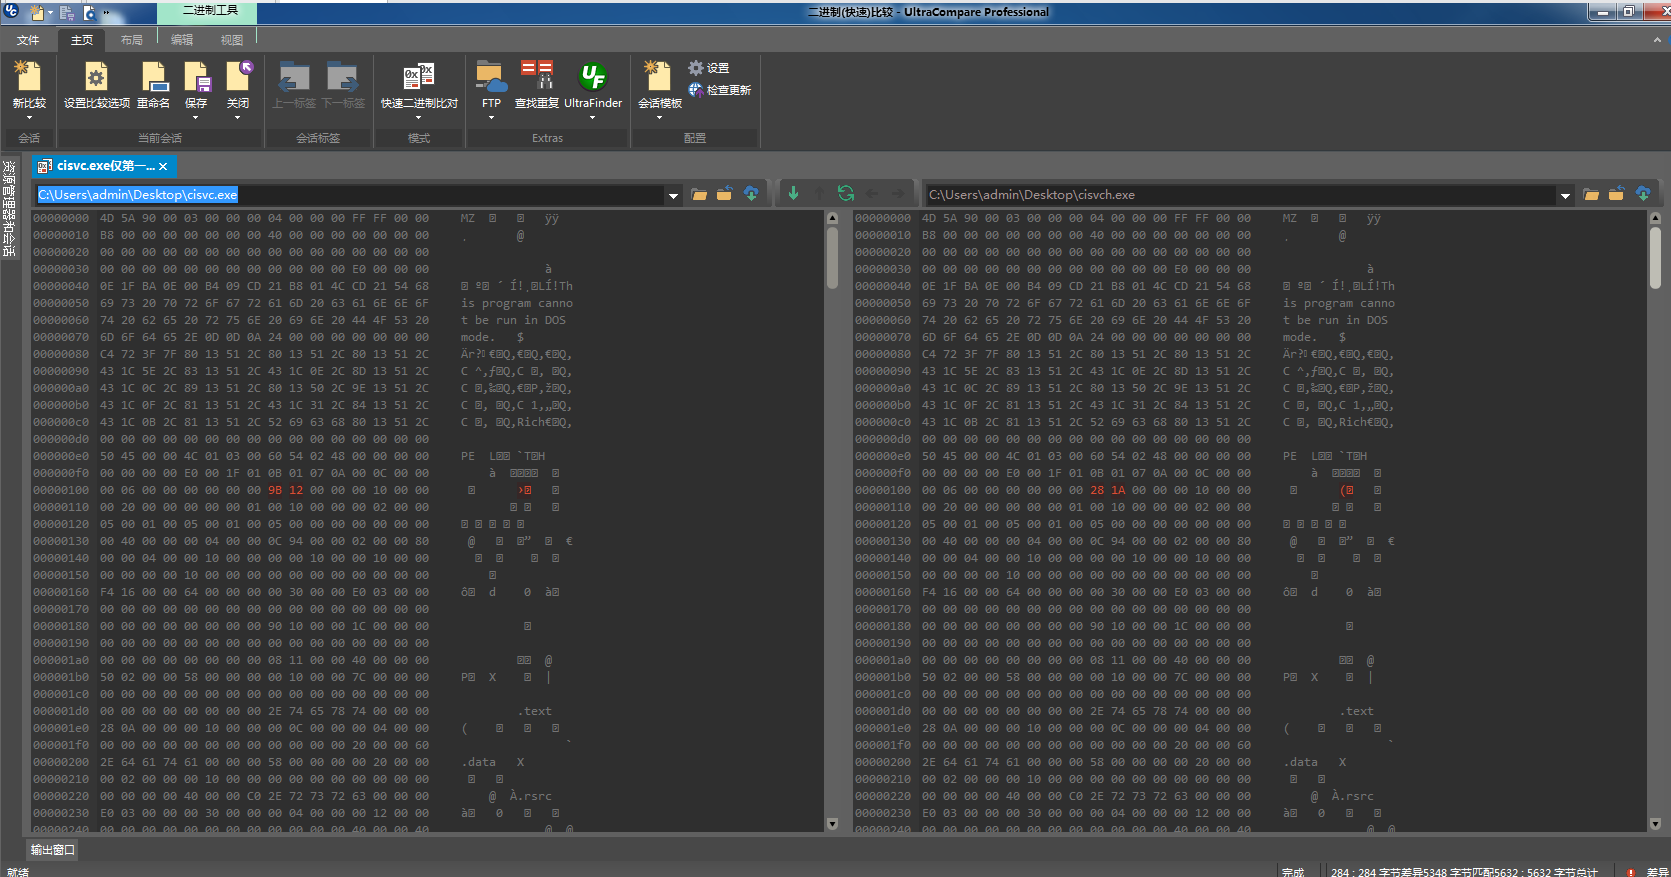
Task: Click differing bytes 98 12 in left pane
Action: click(285, 490)
